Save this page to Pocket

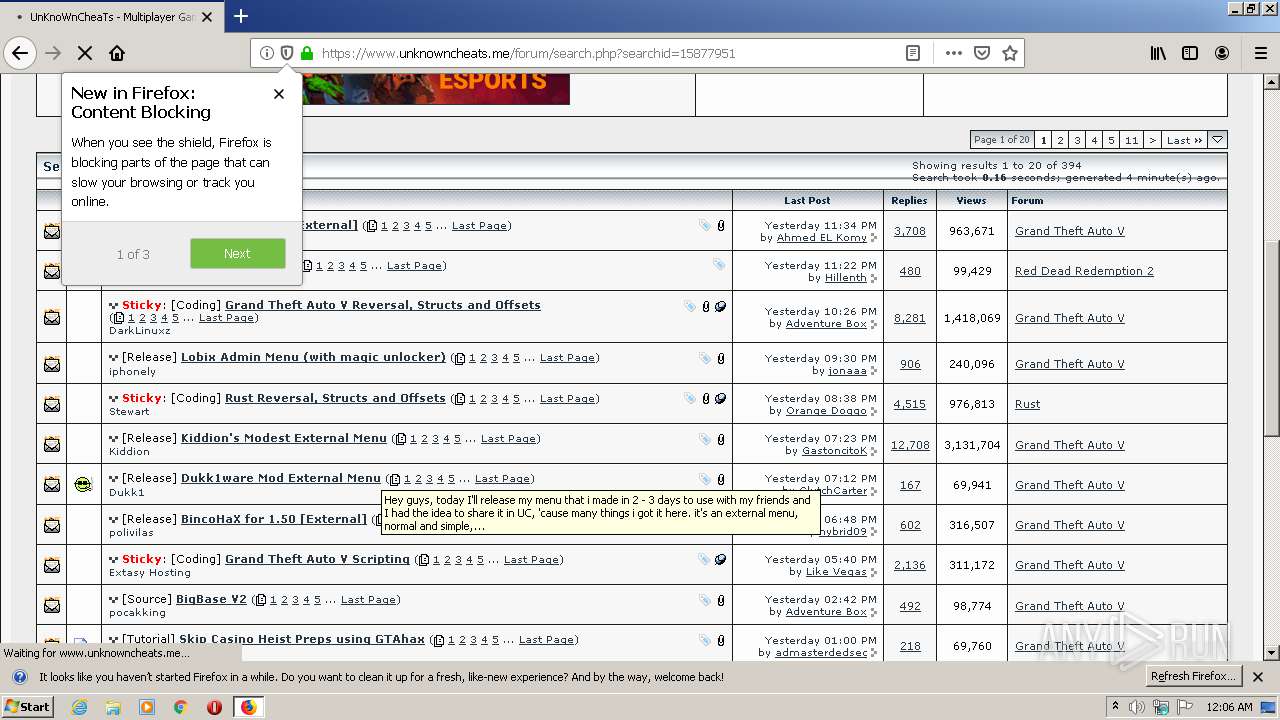[982, 53]
